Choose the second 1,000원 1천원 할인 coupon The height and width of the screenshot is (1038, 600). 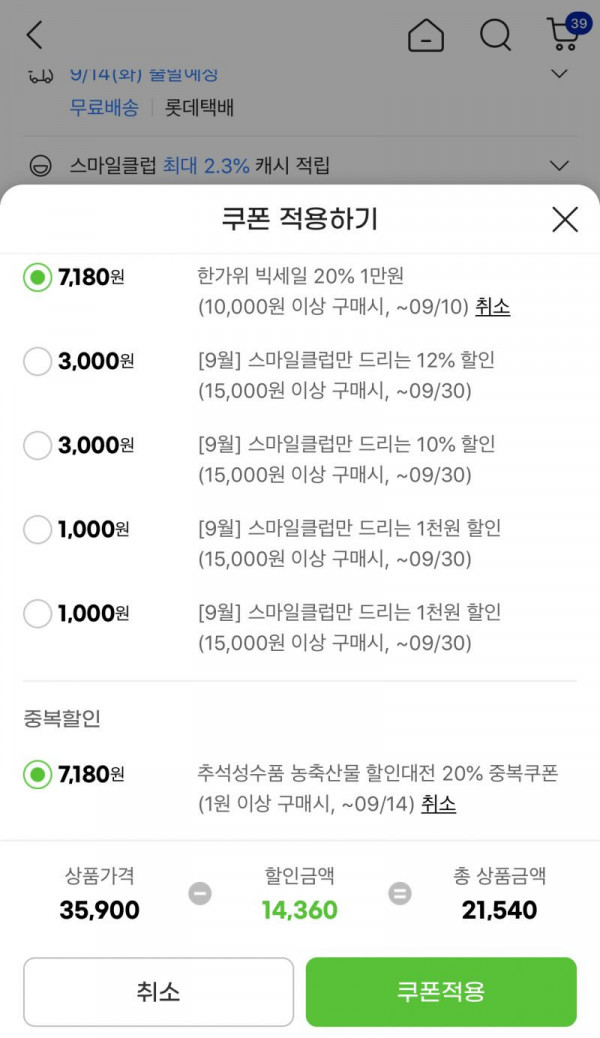tap(37, 614)
